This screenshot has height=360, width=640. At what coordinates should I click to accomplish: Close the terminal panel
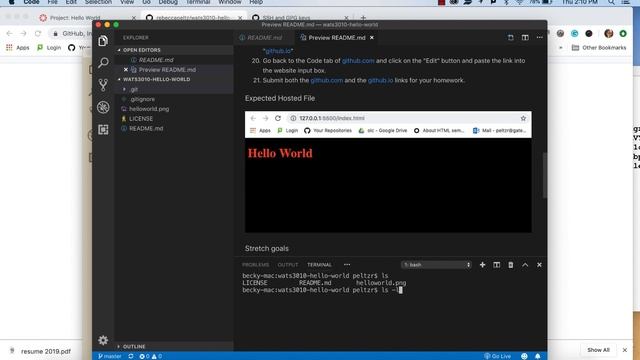point(539,265)
